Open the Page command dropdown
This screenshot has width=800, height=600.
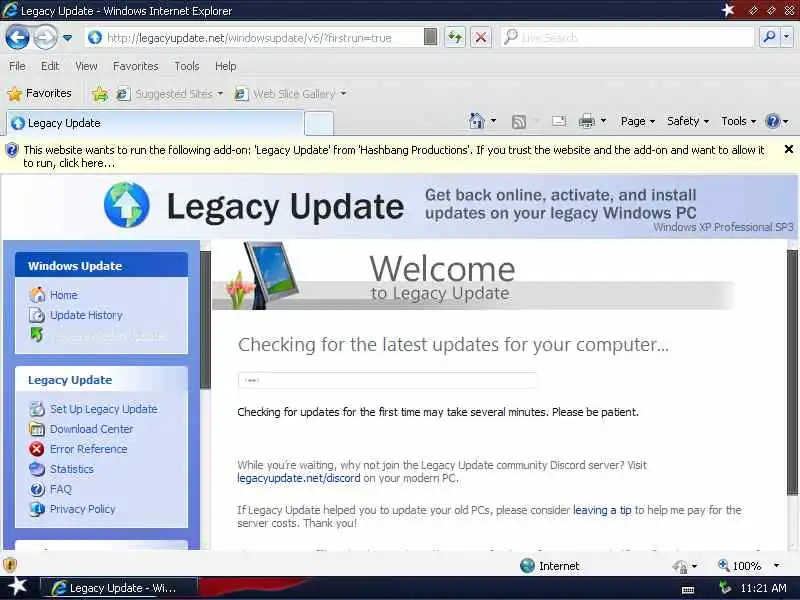coord(638,121)
